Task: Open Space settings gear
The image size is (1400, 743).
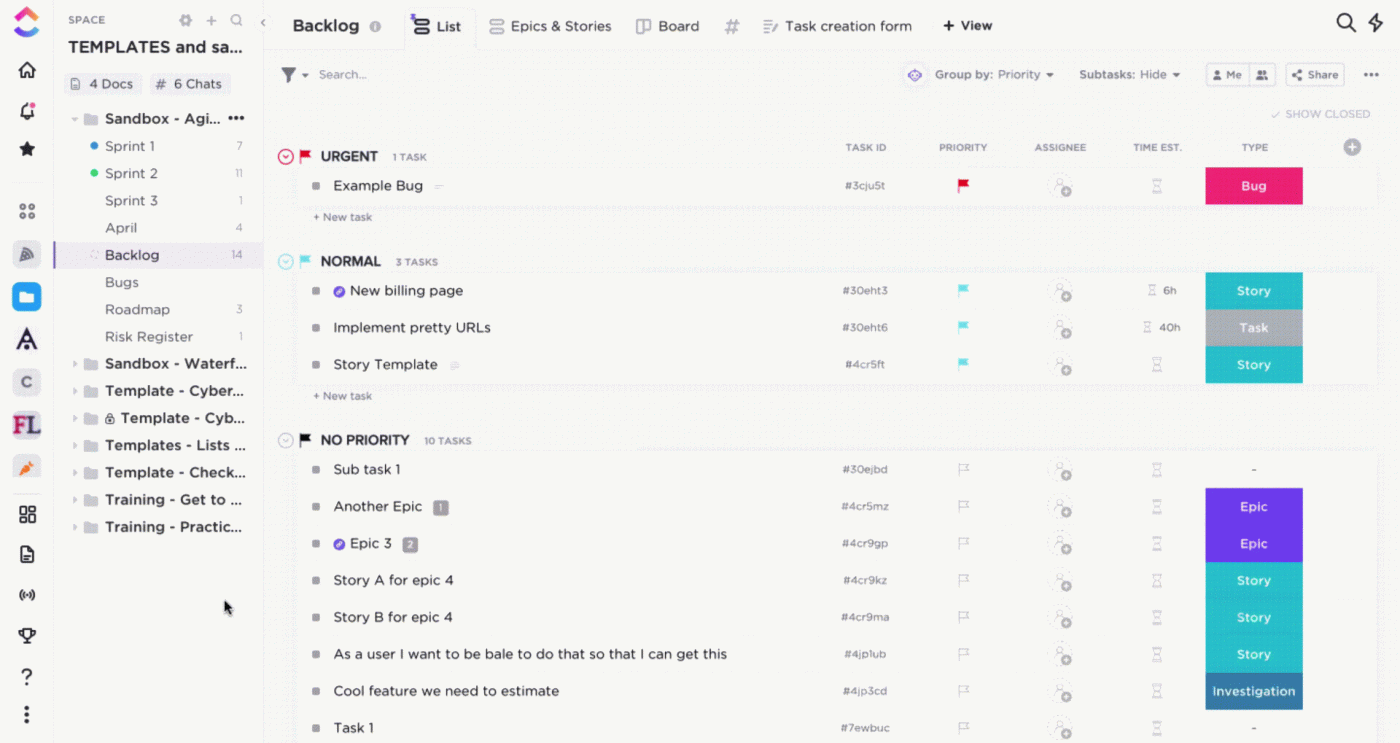Action: (x=185, y=20)
